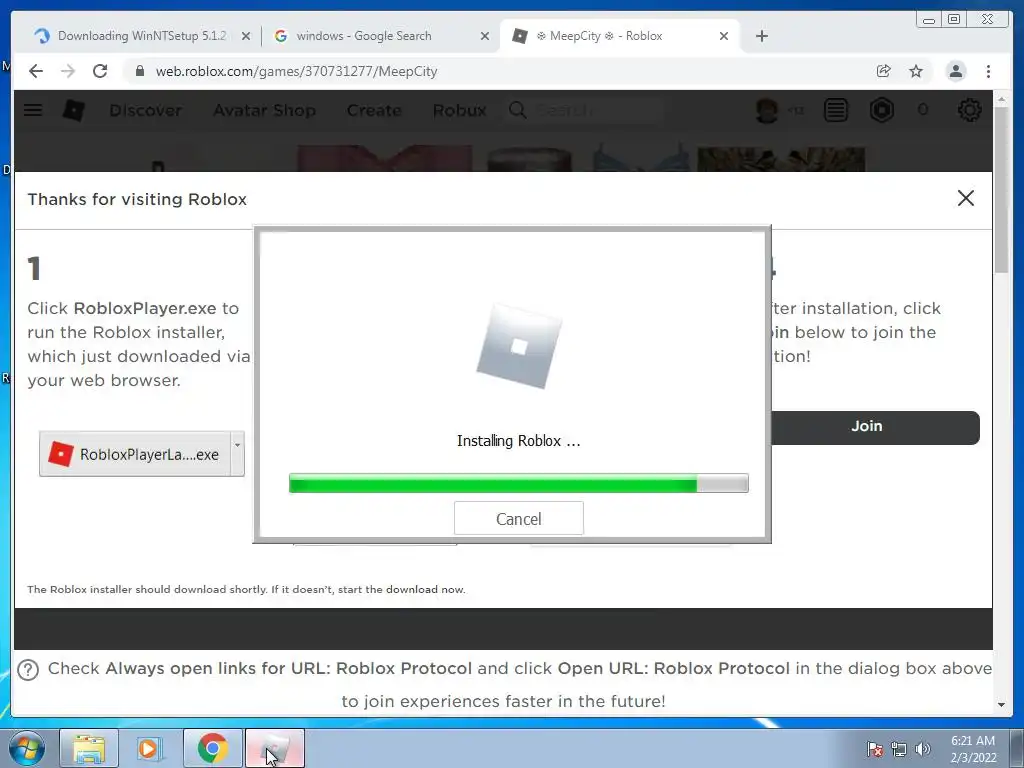Open Chrome's three-dot menu

(989, 71)
